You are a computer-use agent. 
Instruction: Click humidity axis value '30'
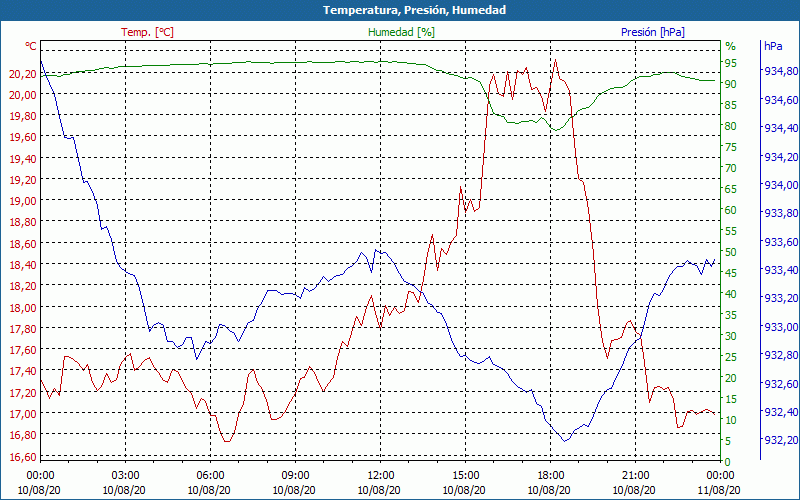point(731,336)
